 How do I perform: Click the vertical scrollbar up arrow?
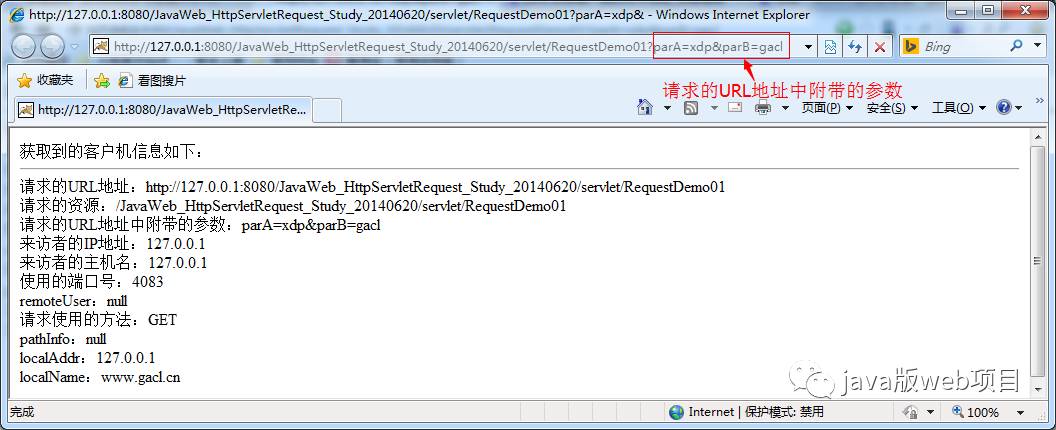pyautogui.click(x=1038, y=139)
